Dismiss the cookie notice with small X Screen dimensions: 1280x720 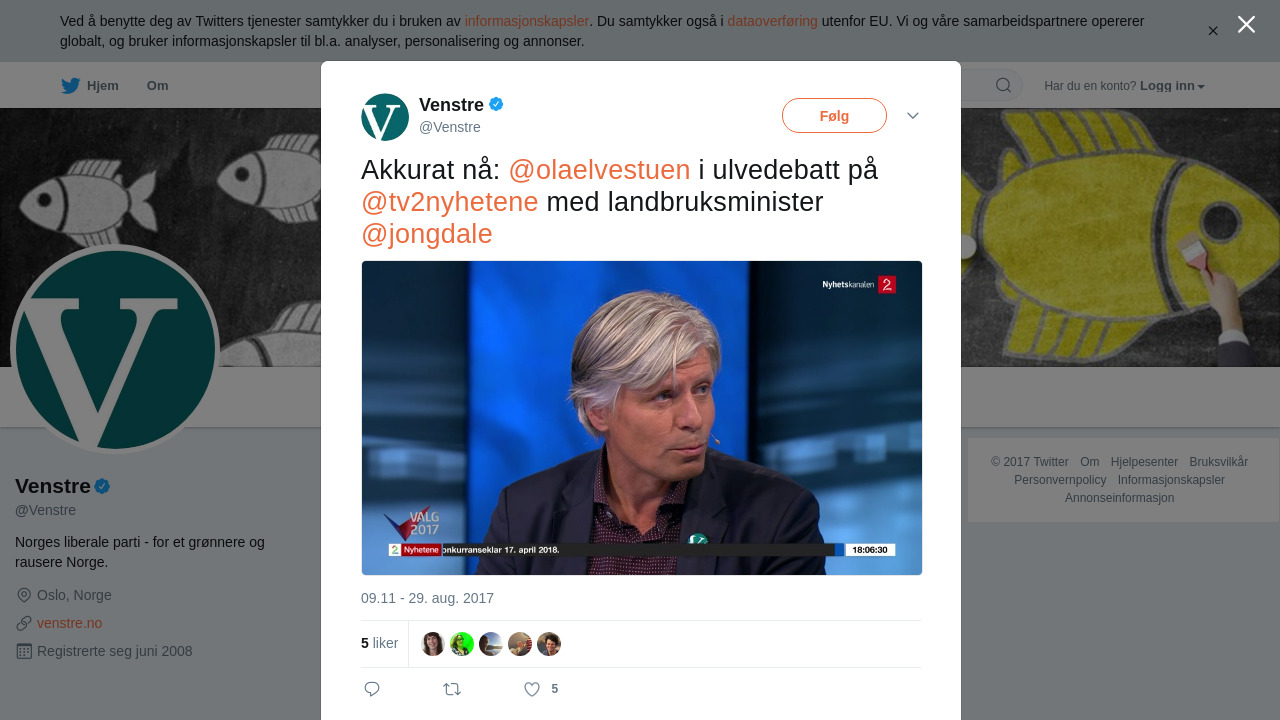1213,31
